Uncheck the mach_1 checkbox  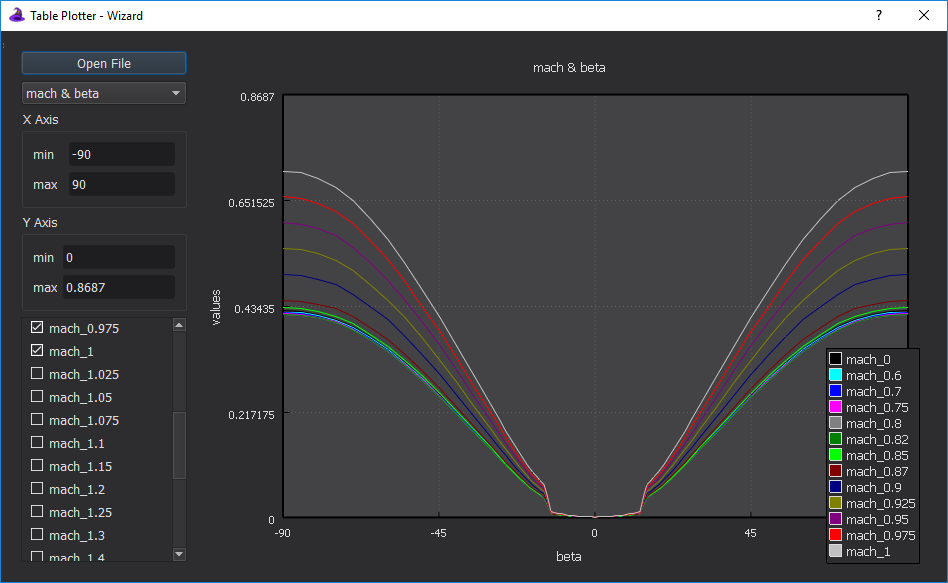click(x=37, y=350)
